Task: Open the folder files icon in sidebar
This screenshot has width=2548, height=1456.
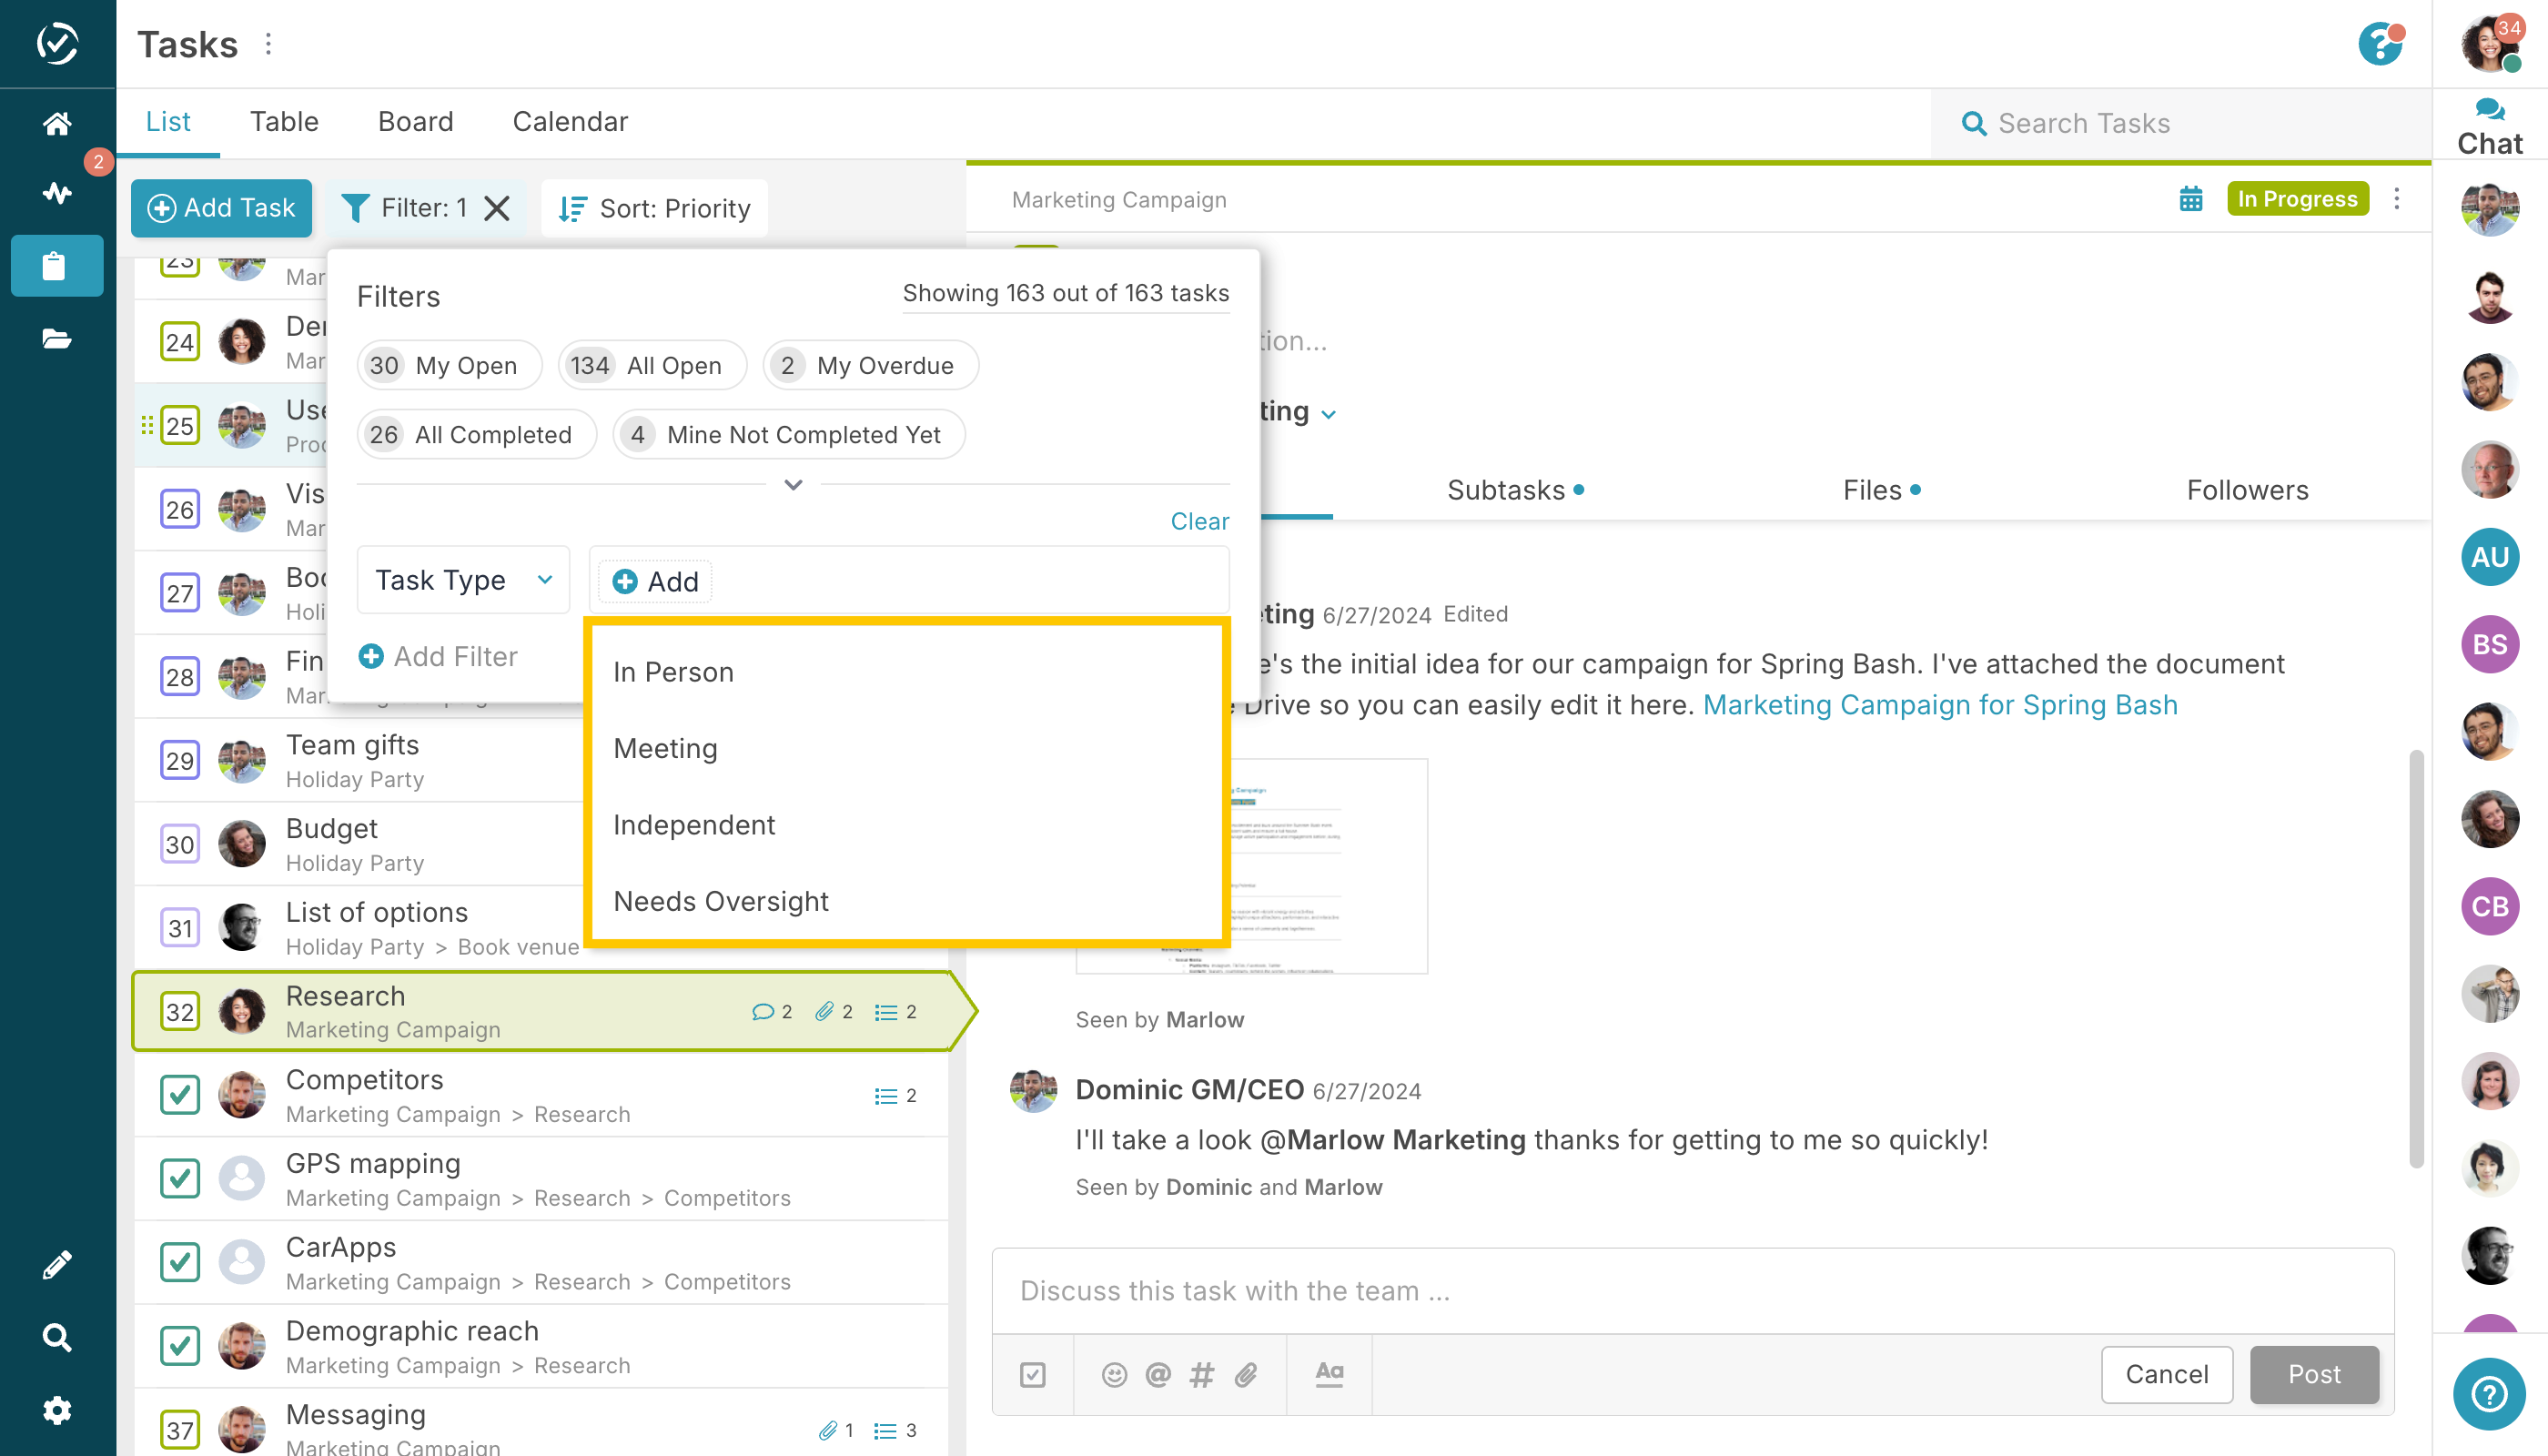Action: (57, 339)
